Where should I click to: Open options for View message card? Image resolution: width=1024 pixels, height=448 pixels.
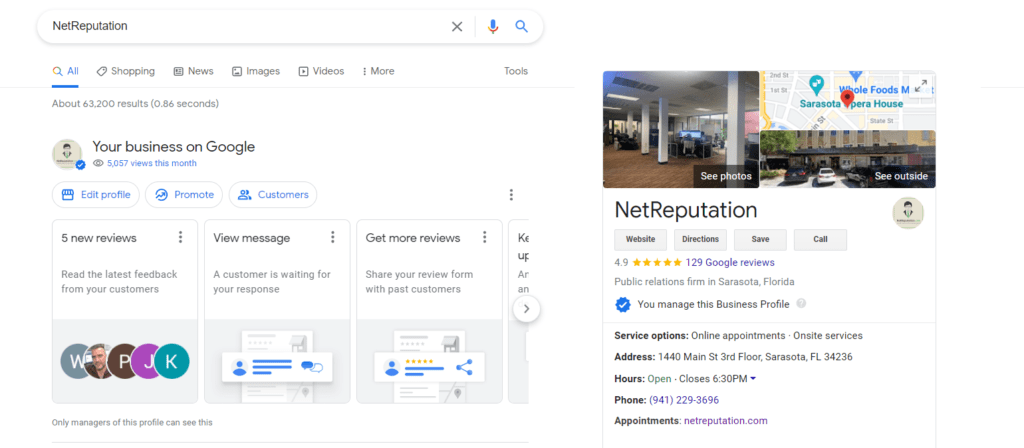click(332, 237)
